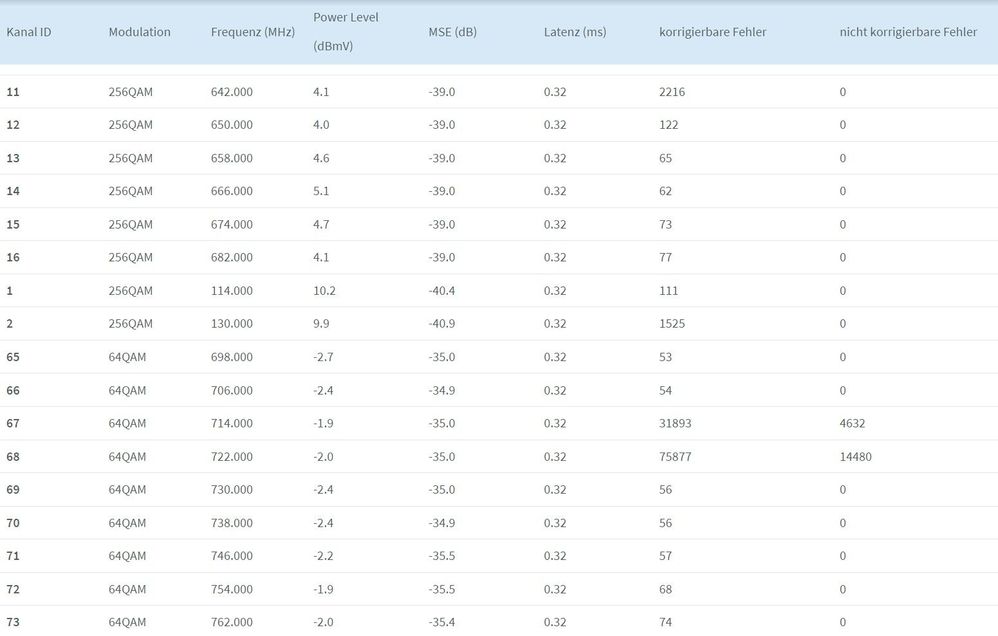The width and height of the screenshot is (998, 636).
Task: Click the Frequenz (MHz) column header
Action: [252, 32]
